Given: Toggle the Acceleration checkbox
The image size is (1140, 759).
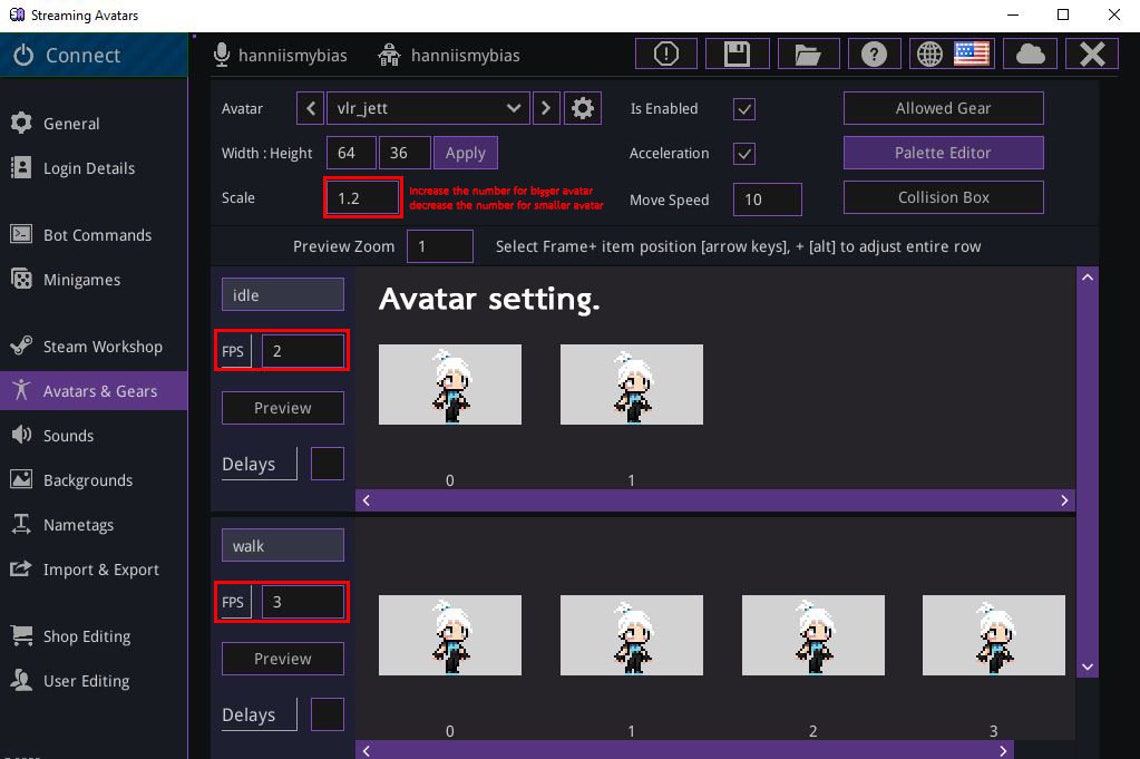Looking at the screenshot, I should pyautogui.click(x=744, y=153).
